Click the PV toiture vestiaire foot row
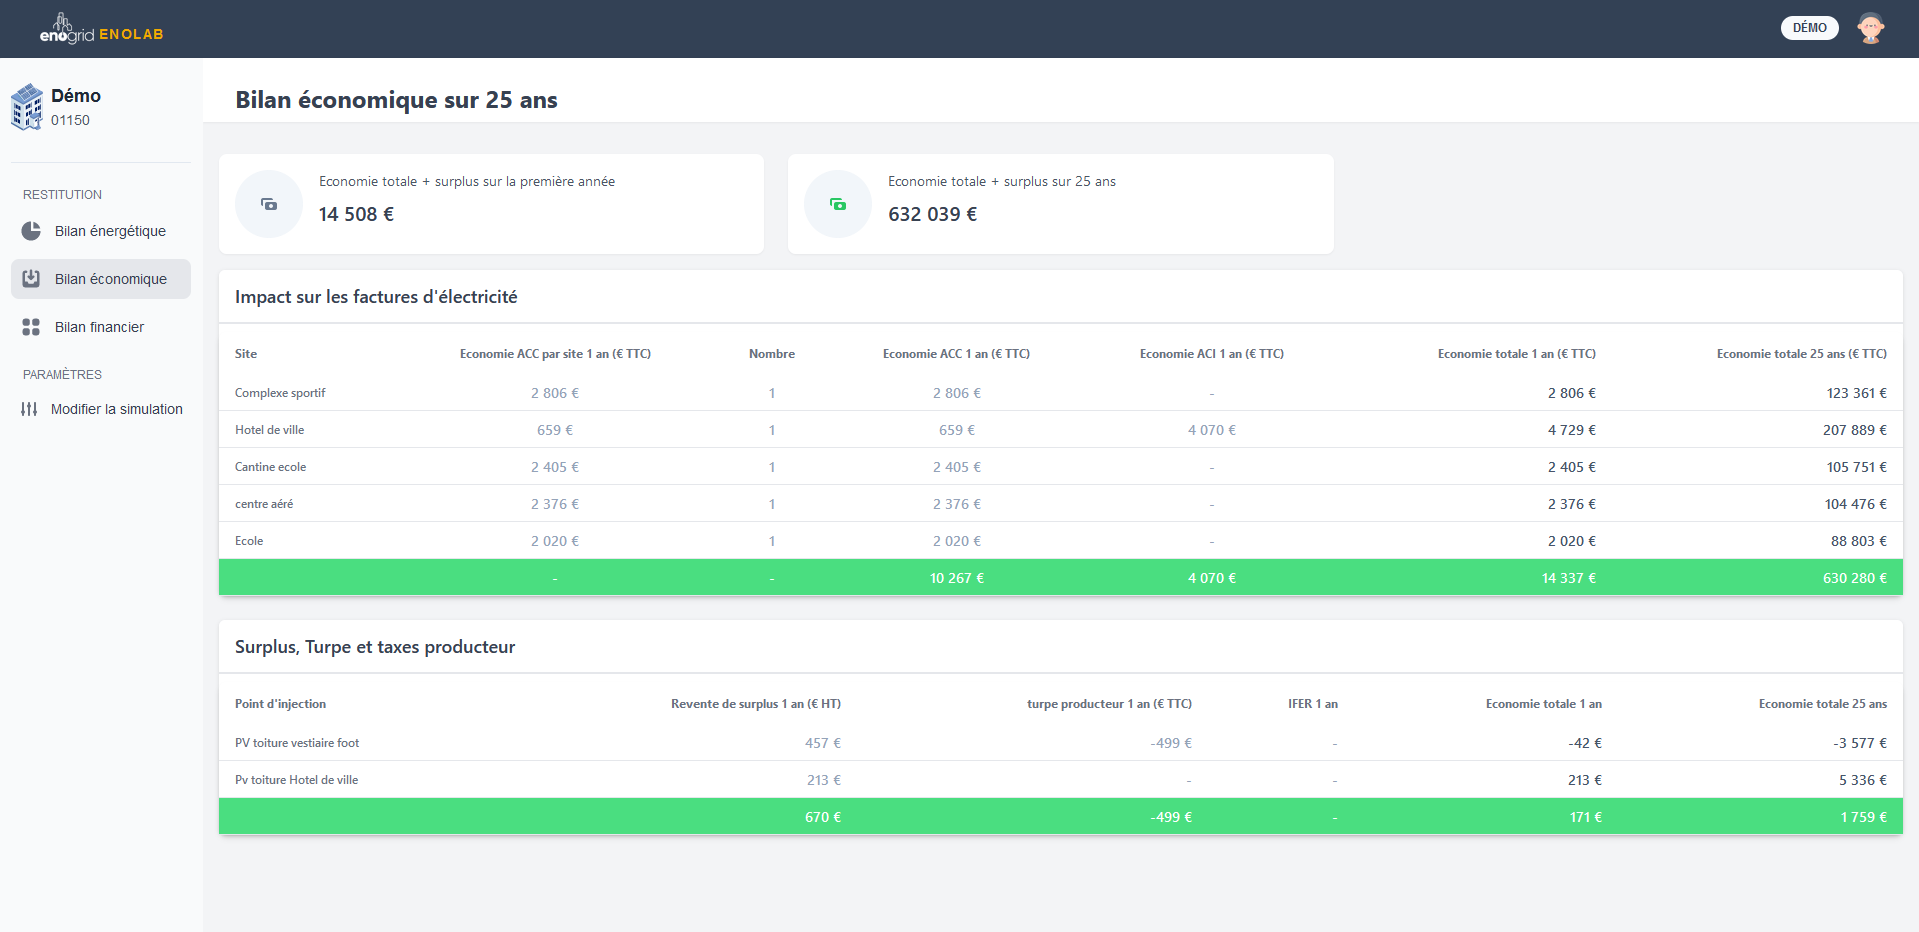Viewport: 1919px width, 932px height. [297, 743]
